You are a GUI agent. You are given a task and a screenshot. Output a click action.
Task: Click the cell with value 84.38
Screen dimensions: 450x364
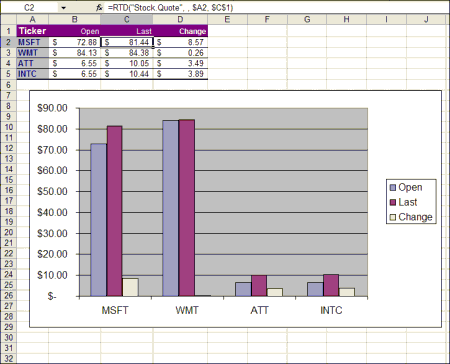click(127, 53)
